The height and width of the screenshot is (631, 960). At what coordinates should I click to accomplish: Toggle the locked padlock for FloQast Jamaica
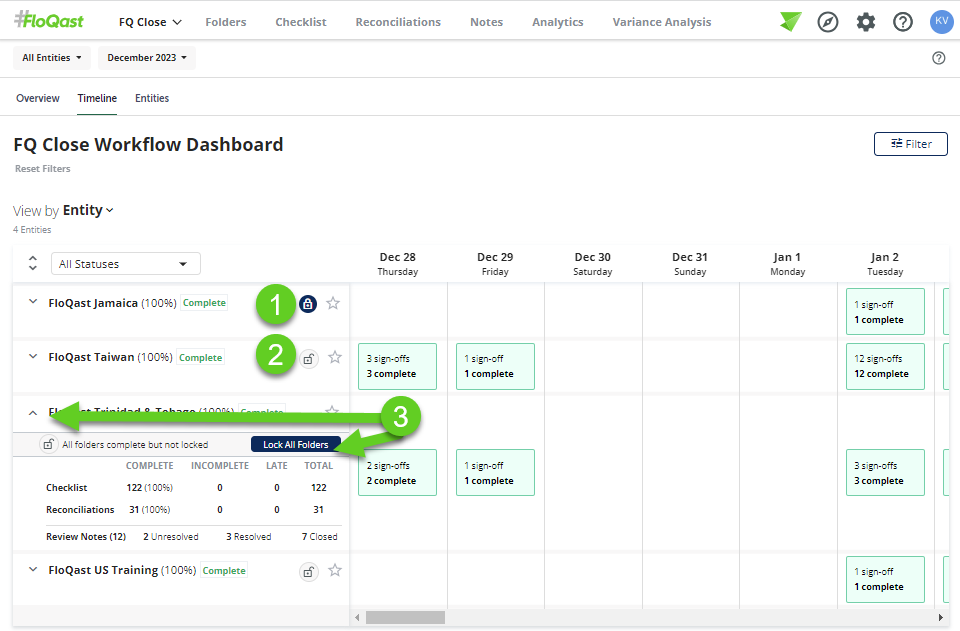tap(308, 304)
